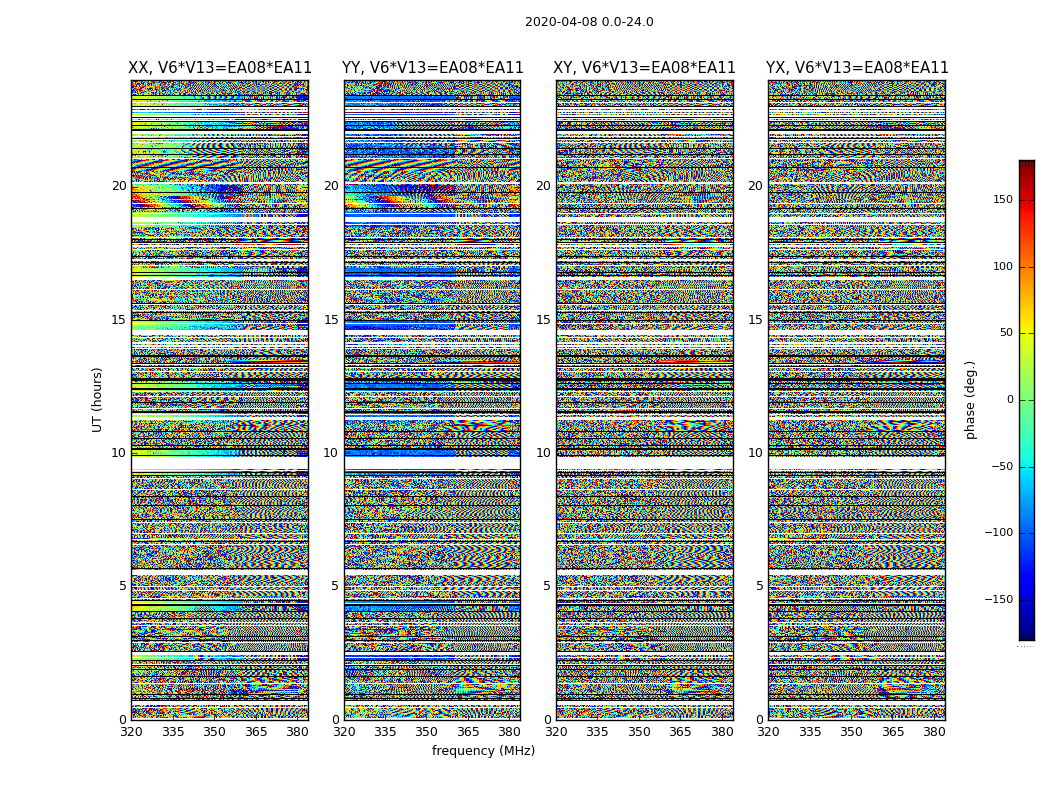Click inside the XY phase waterfall plot
The width and height of the screenshot is (1050, 800).
(x=645, y=400)
